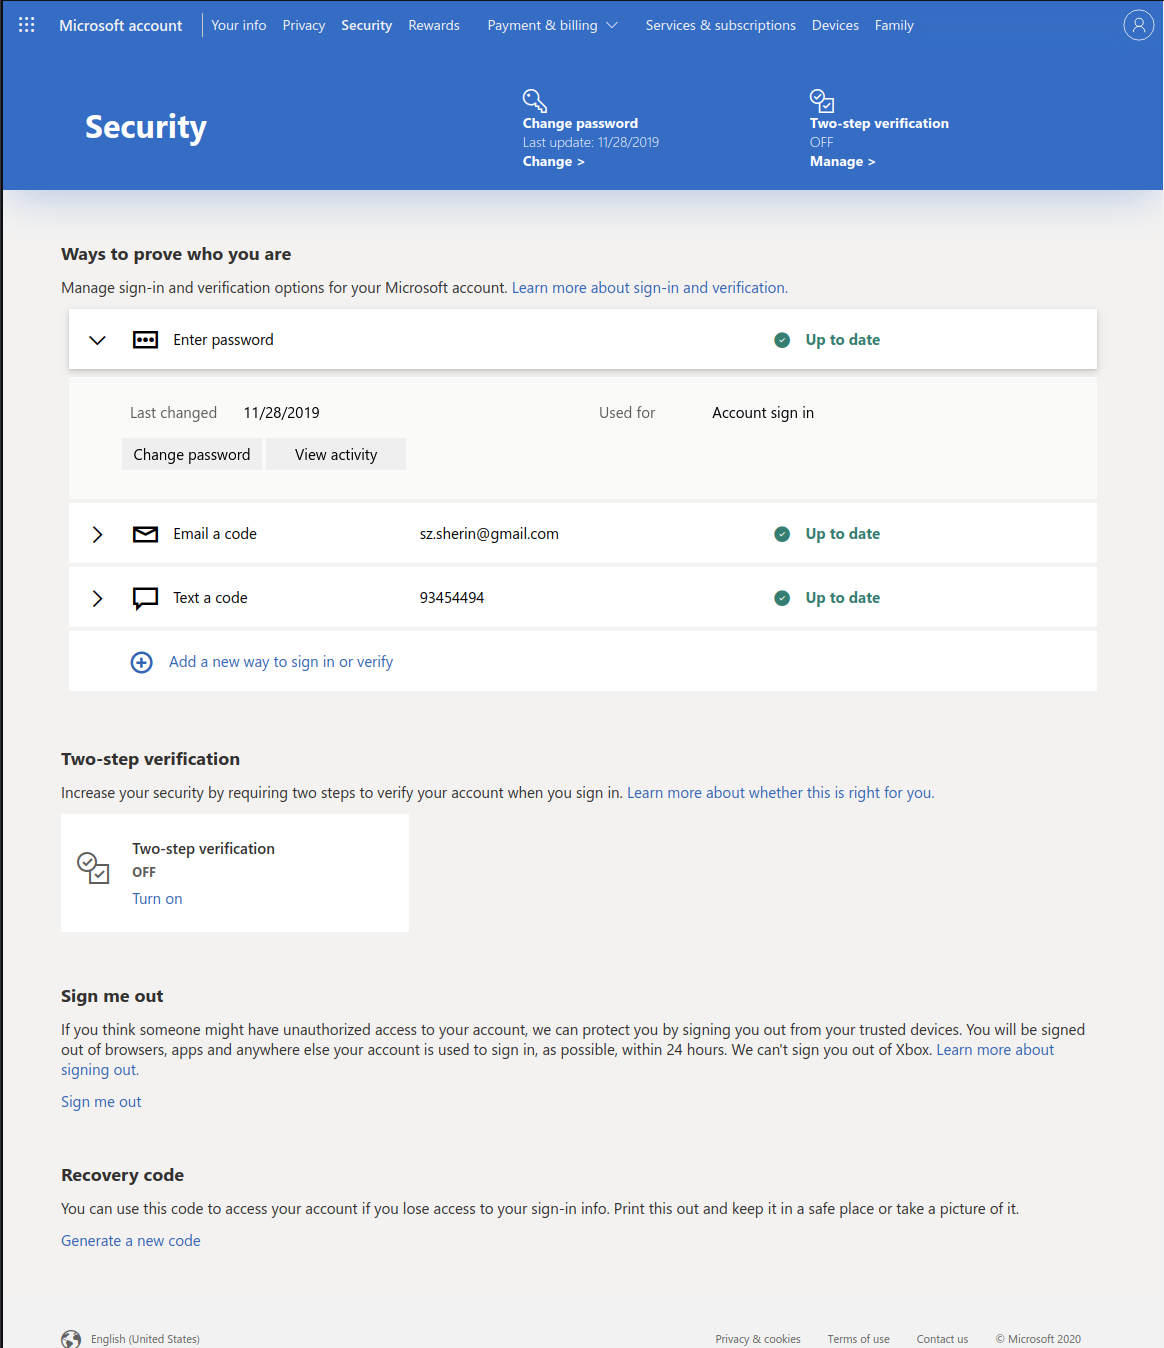The width and height of the screenshot is (1164, 1348).
Task: Open Contact us footer link
Action: click(942, 1339)
